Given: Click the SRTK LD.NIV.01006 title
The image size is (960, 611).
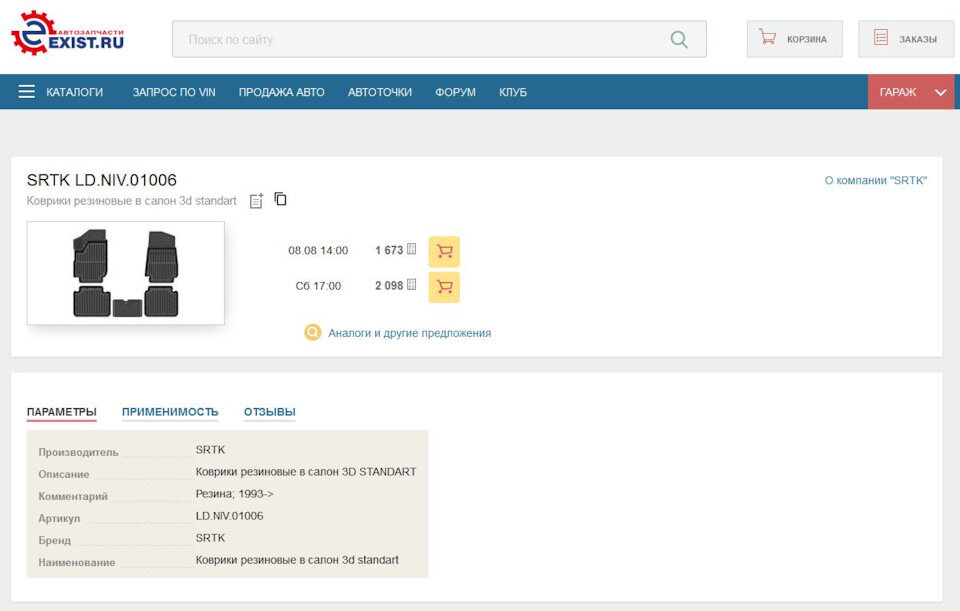Looking at the screenshot, I should tap(102, 180).
